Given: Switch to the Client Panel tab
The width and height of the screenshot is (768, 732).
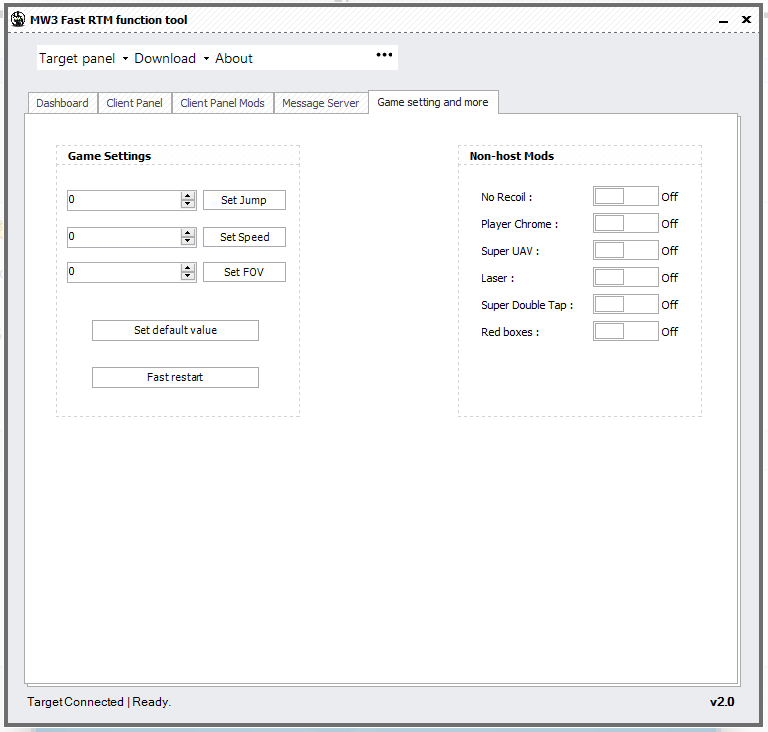Looking at the screenshot, I should pos(134,103).
